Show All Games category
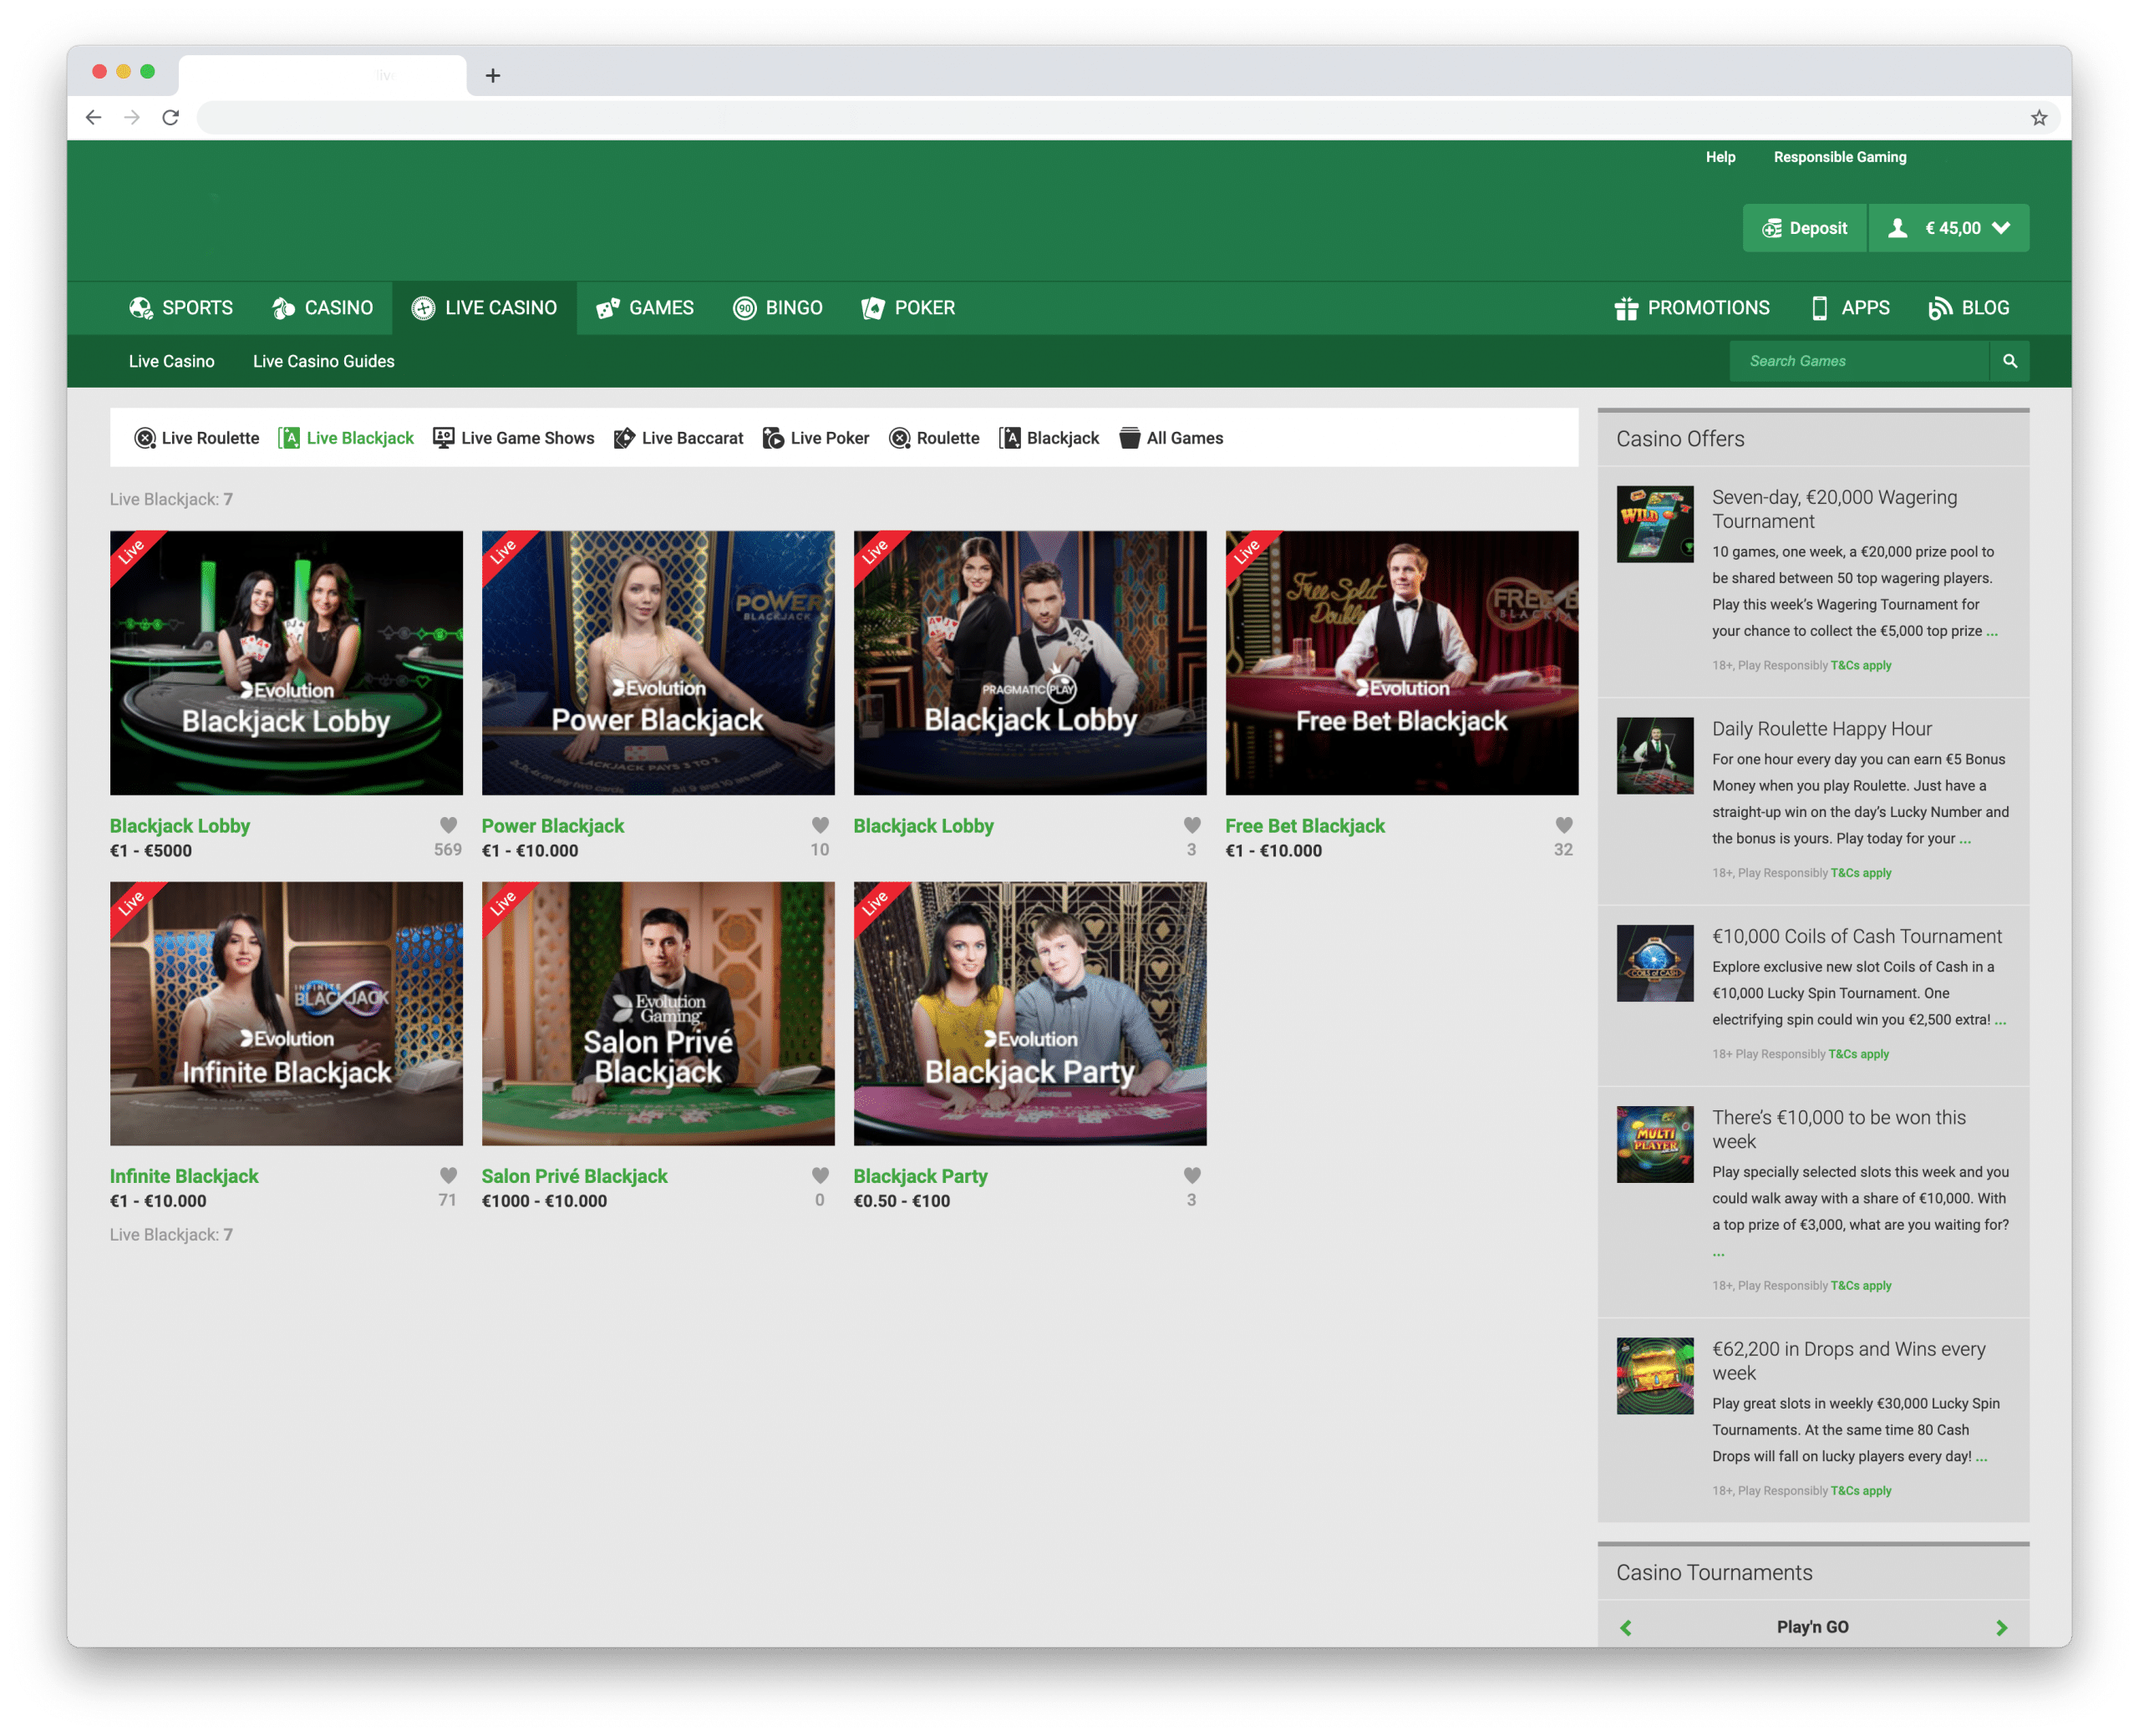The image size is (2139, 1736). (1171, 438)
